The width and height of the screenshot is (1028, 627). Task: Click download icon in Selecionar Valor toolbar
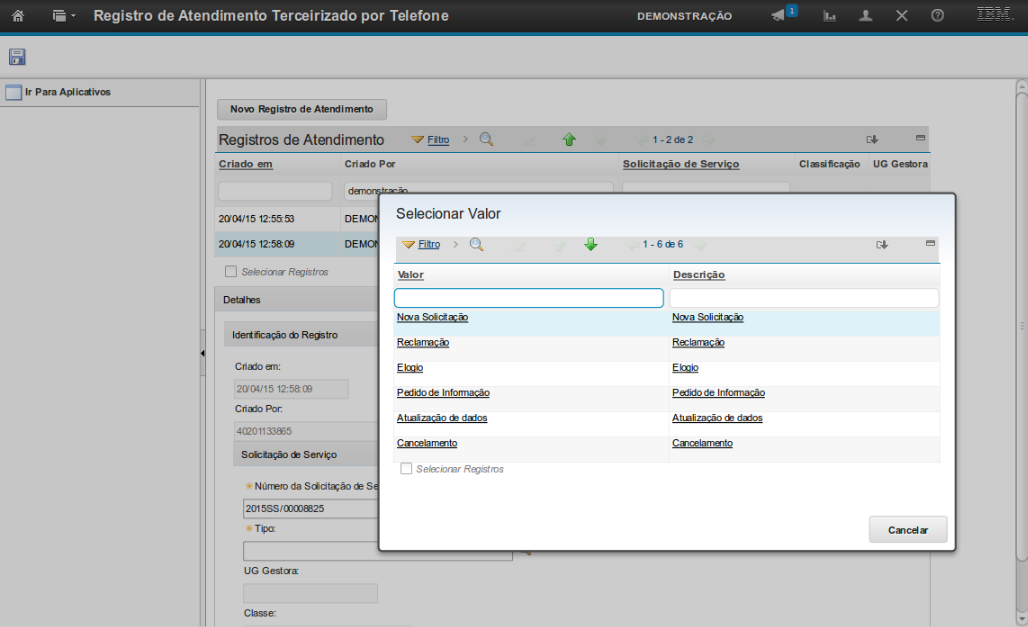tap(882, 244)
